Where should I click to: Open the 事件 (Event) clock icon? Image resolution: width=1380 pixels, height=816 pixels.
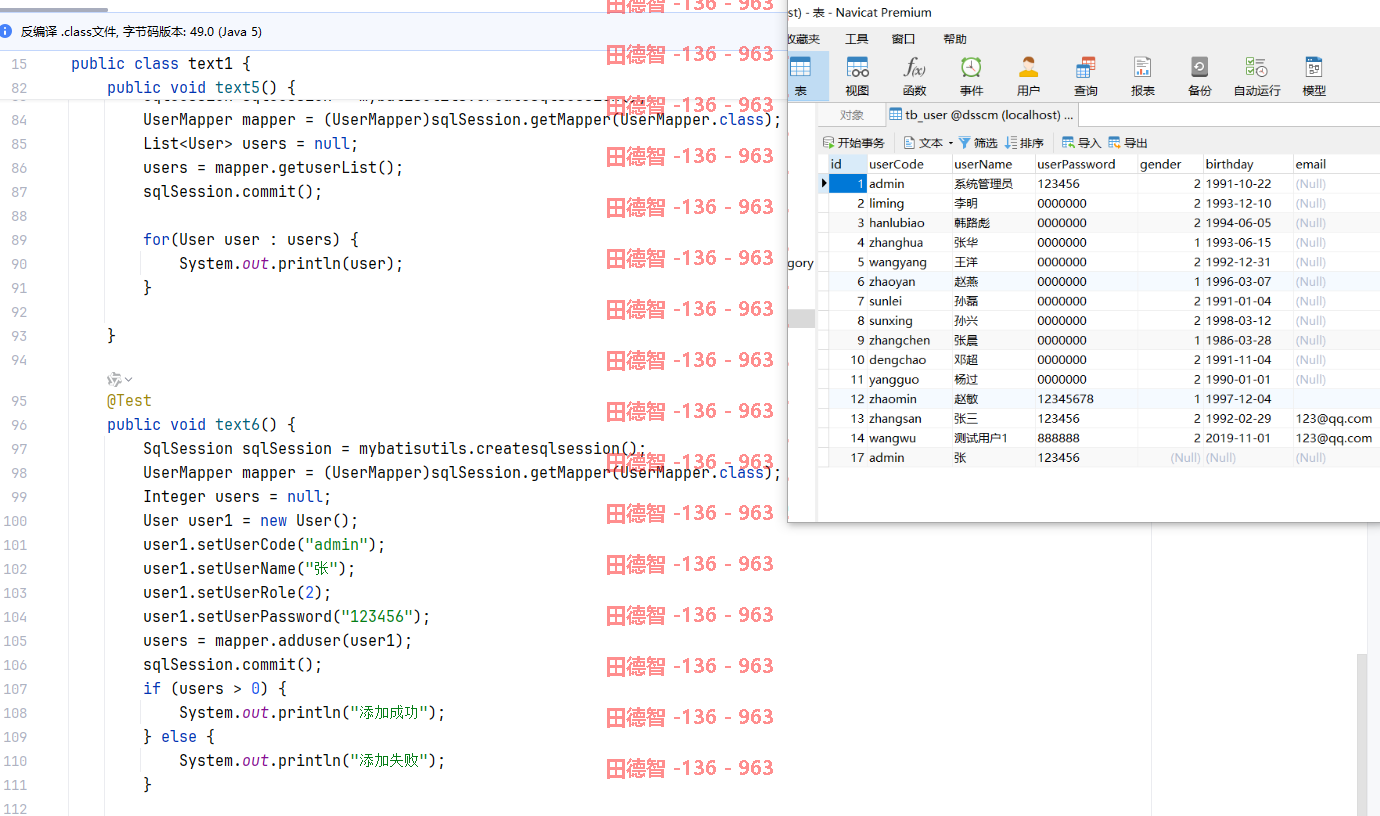[971, 76]
